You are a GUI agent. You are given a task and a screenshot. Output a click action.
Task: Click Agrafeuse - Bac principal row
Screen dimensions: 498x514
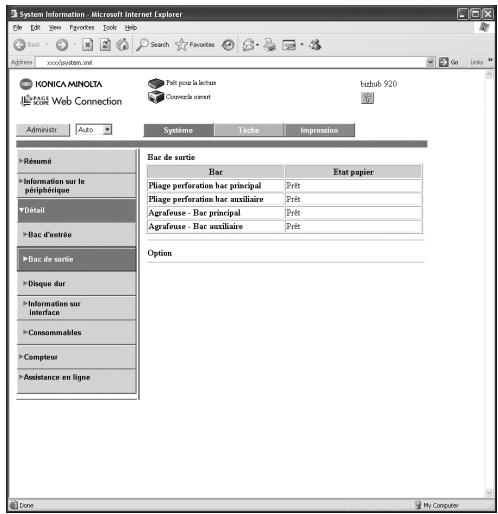point(284,213)
